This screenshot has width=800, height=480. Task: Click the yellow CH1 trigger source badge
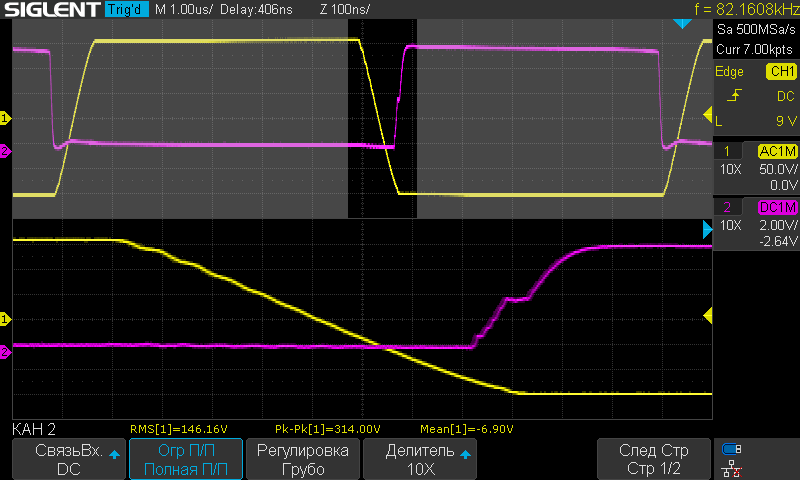point(781,71)
